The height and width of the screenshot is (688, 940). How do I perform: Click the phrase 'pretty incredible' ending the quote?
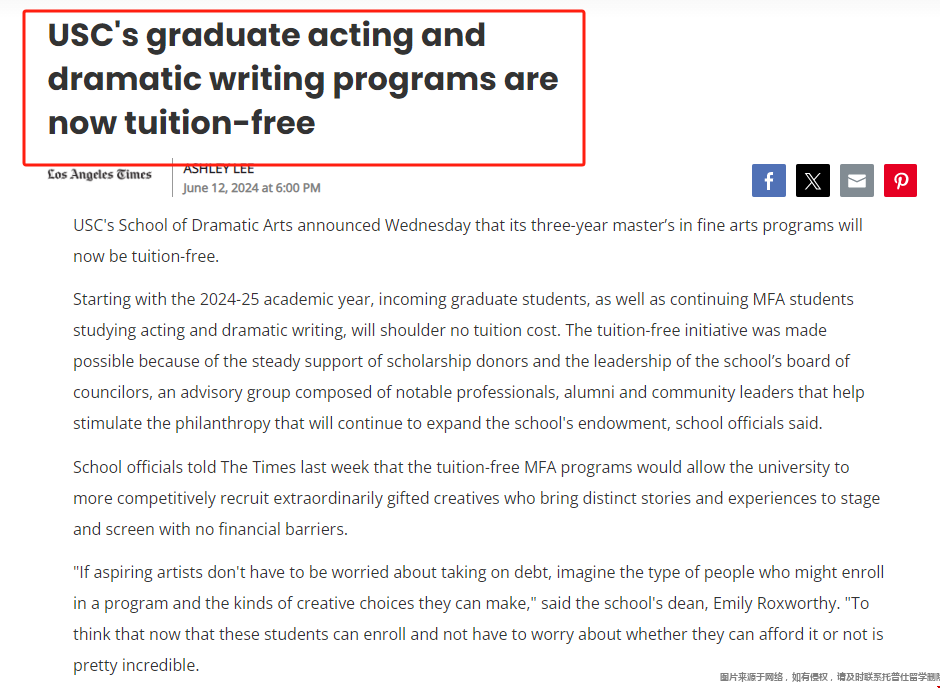pyautogui.click(x=135, y=665)
